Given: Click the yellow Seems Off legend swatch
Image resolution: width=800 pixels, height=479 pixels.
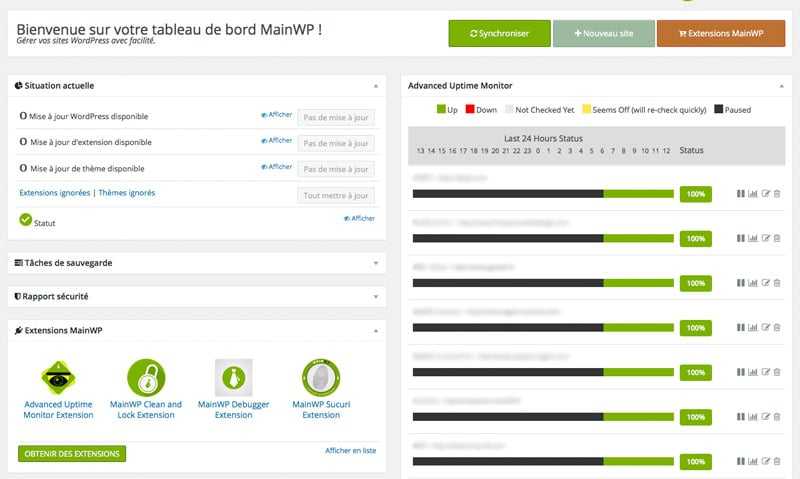Looking at the screenshot, I should [587, 109].
